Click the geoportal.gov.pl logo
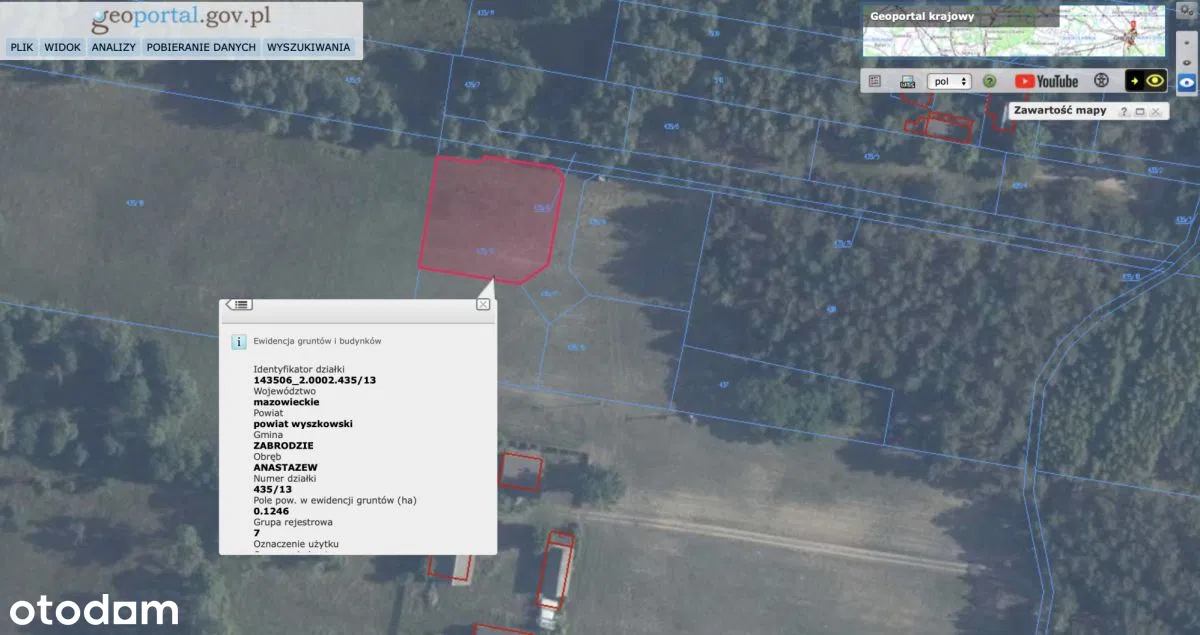This screenshot has width=1200, height=635. [x=180, y=18]
